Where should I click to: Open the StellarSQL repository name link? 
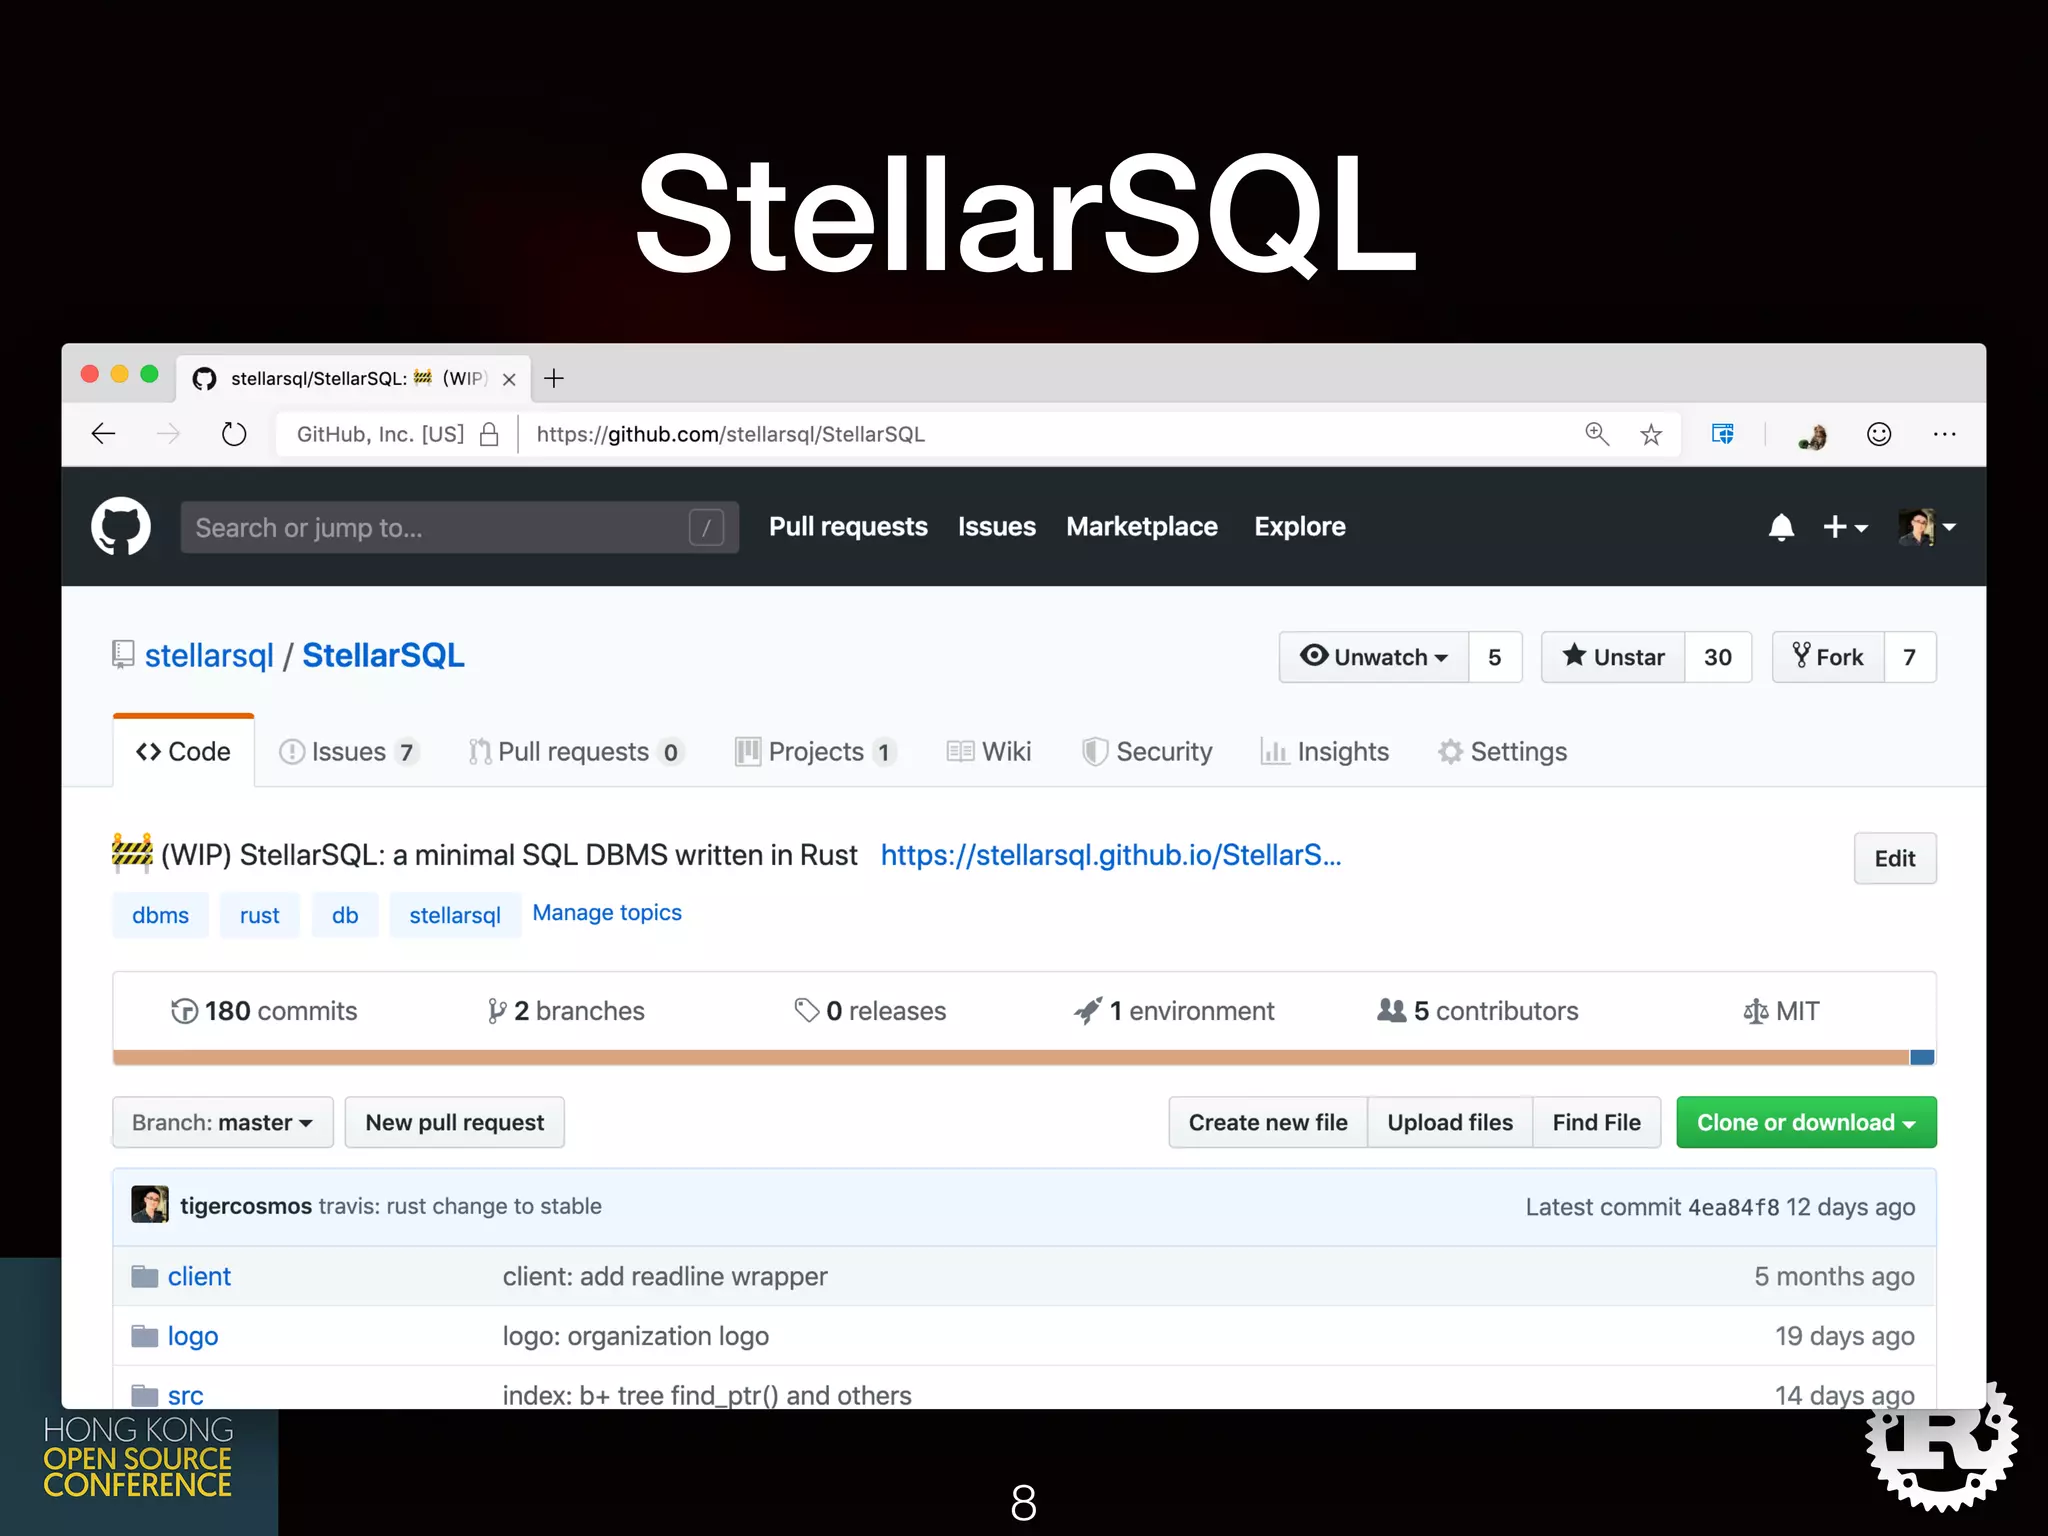tap(383, 656)
